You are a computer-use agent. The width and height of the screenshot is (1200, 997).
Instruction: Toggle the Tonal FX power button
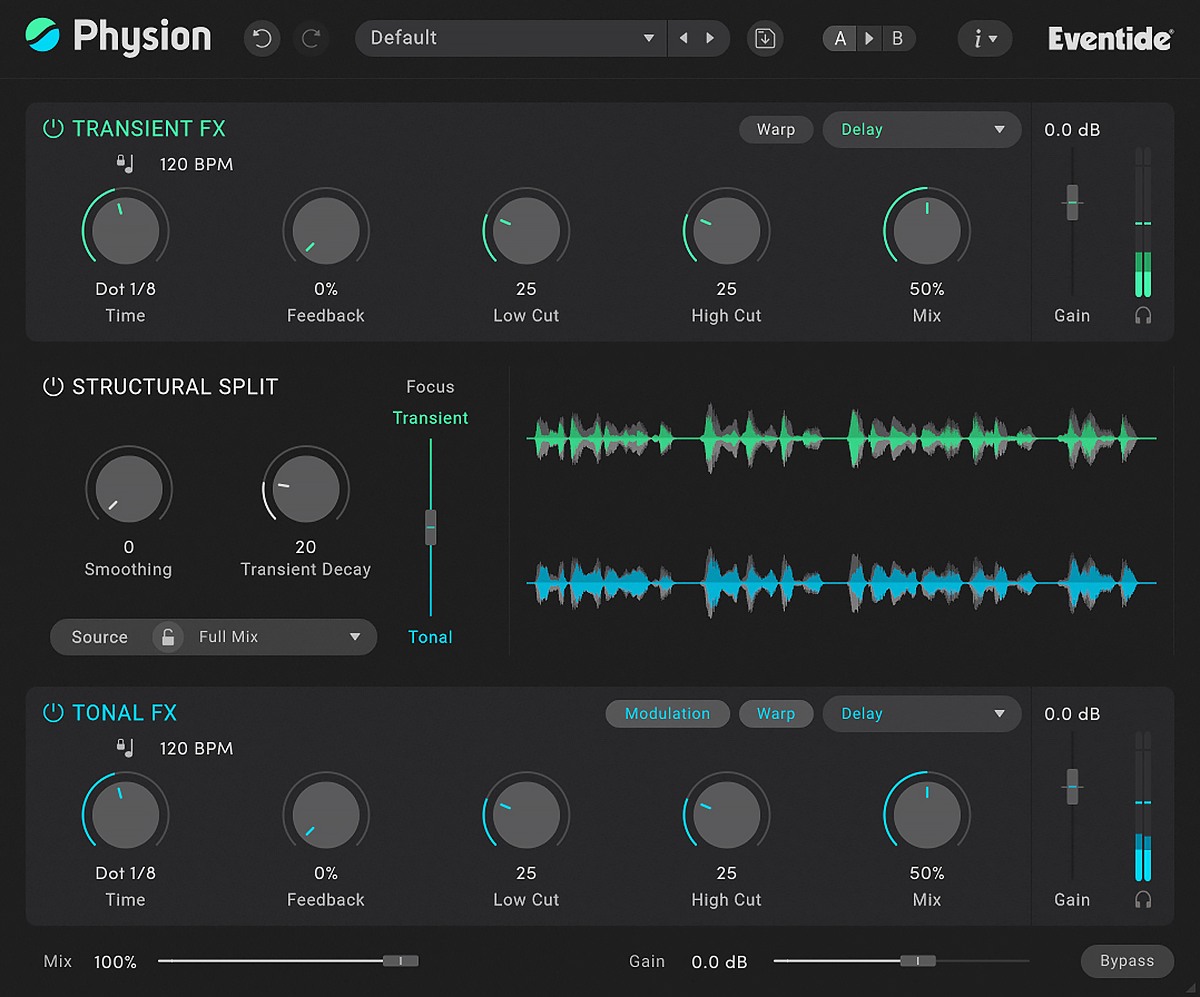point(52,713)
